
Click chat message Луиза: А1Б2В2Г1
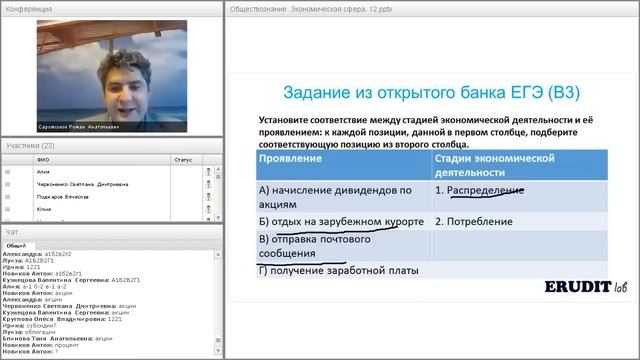28,260
